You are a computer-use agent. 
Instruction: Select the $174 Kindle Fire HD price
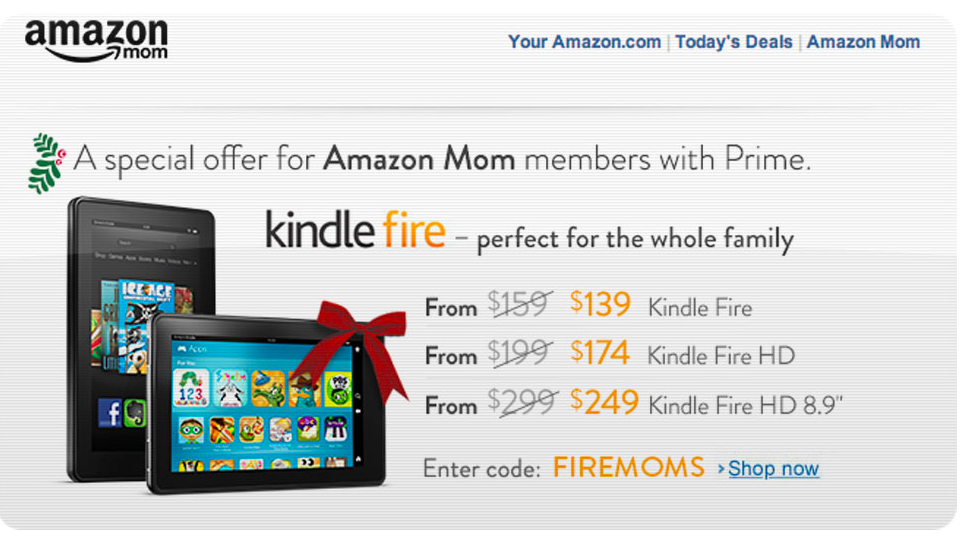coord(600,353)
